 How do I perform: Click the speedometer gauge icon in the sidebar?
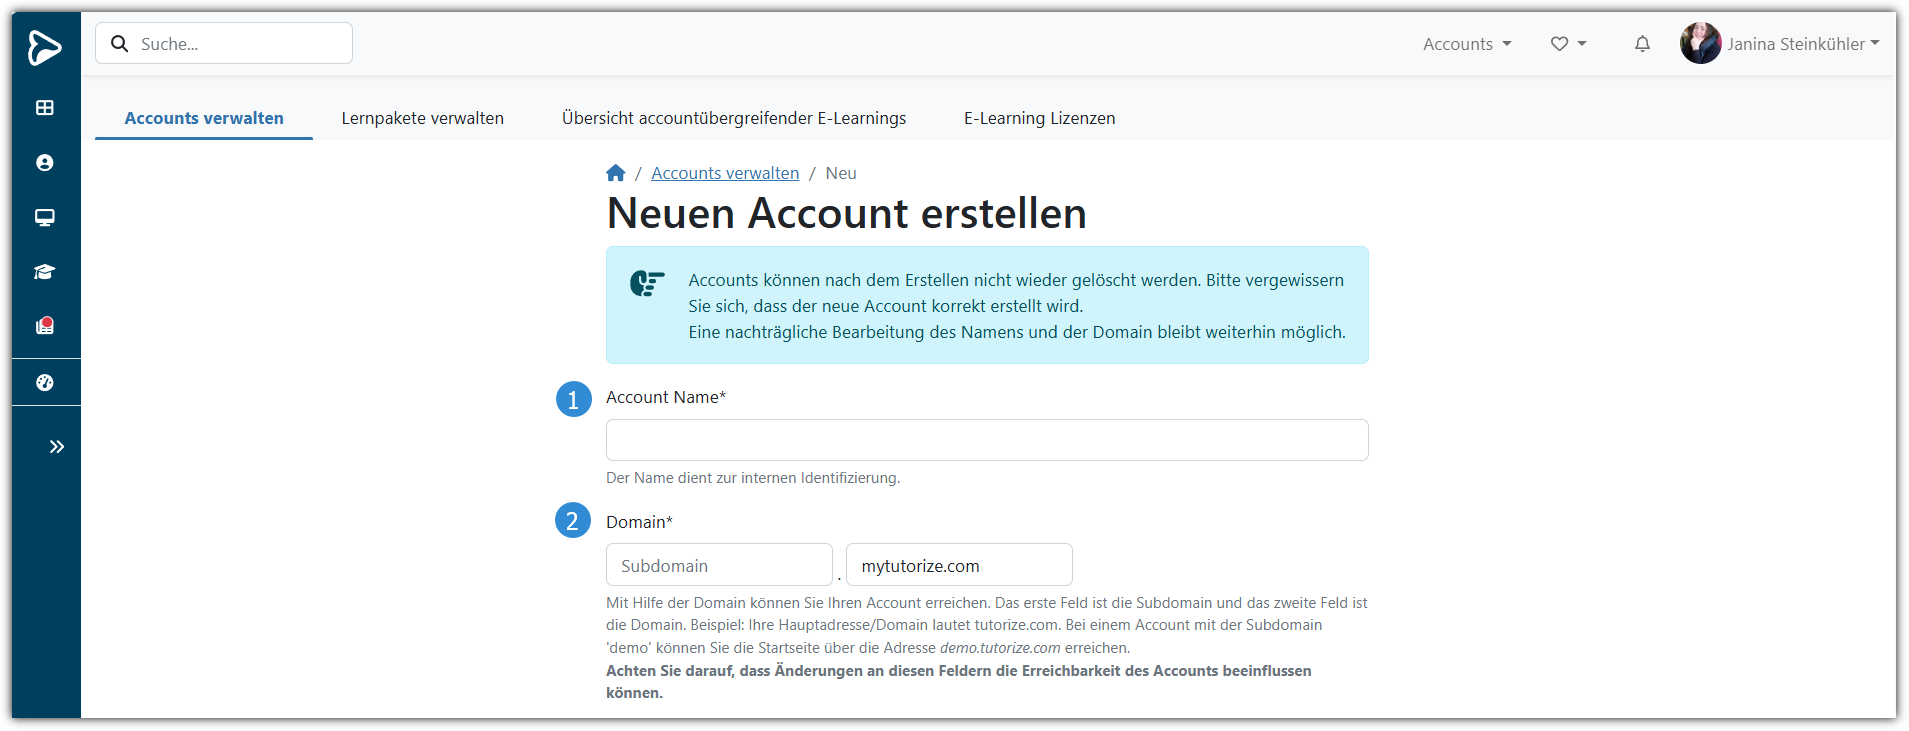(x=45, y=382)
